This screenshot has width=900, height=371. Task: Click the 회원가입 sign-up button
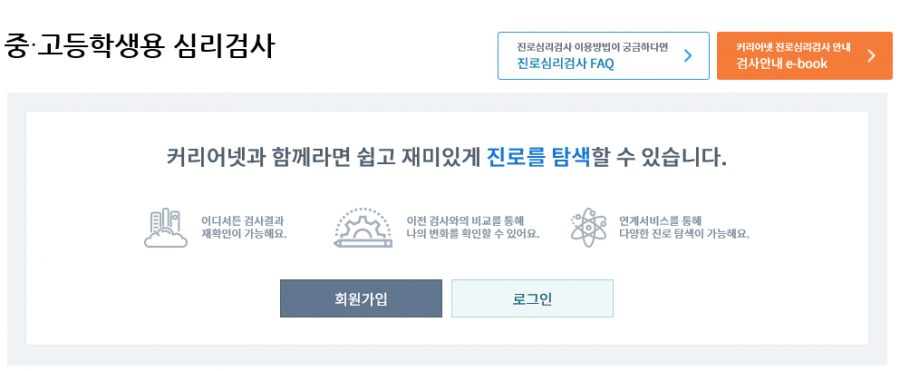tap(361, 299)
